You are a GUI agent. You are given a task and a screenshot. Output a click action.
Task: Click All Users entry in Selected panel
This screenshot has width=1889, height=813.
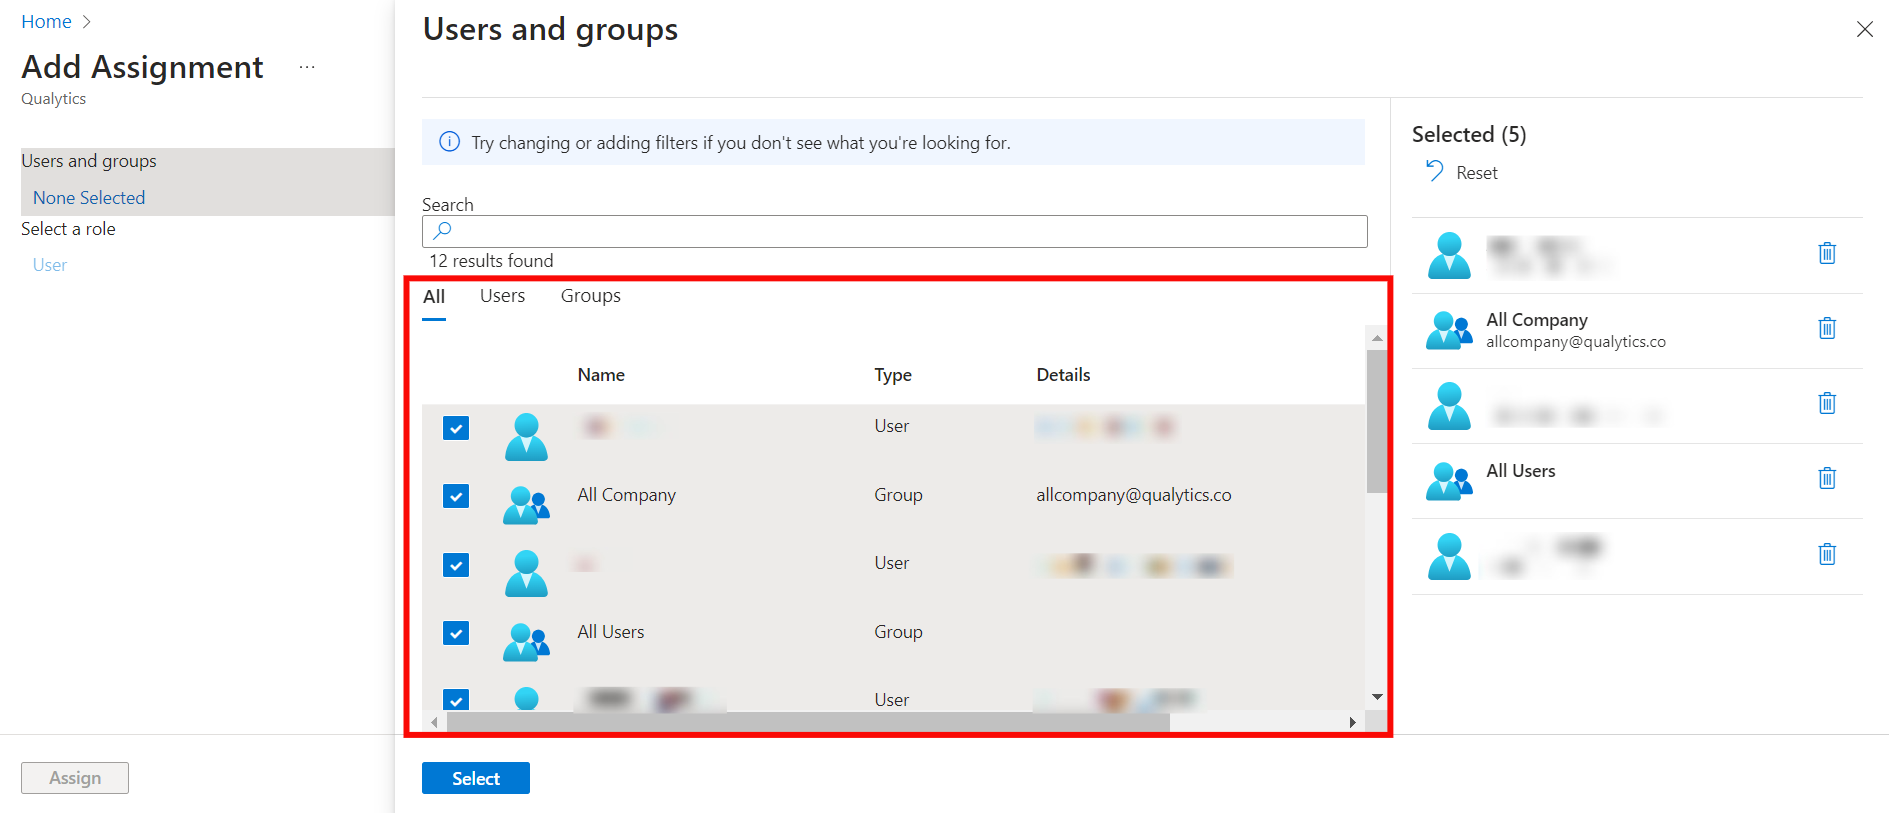[1637, 481]
